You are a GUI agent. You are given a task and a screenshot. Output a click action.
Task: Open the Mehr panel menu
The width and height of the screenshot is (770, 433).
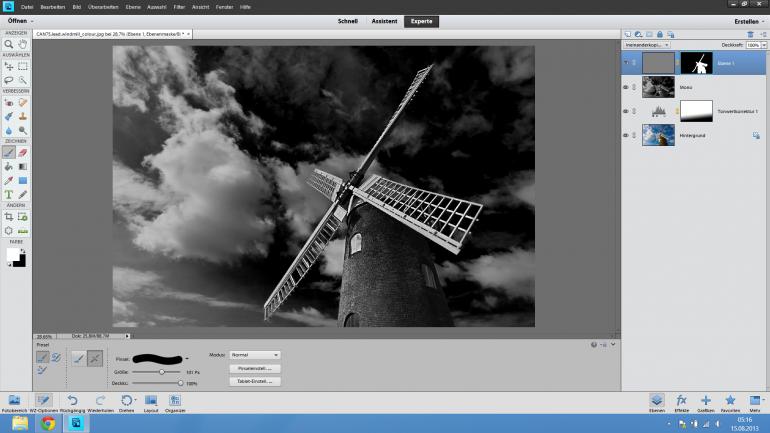(755, 403)
